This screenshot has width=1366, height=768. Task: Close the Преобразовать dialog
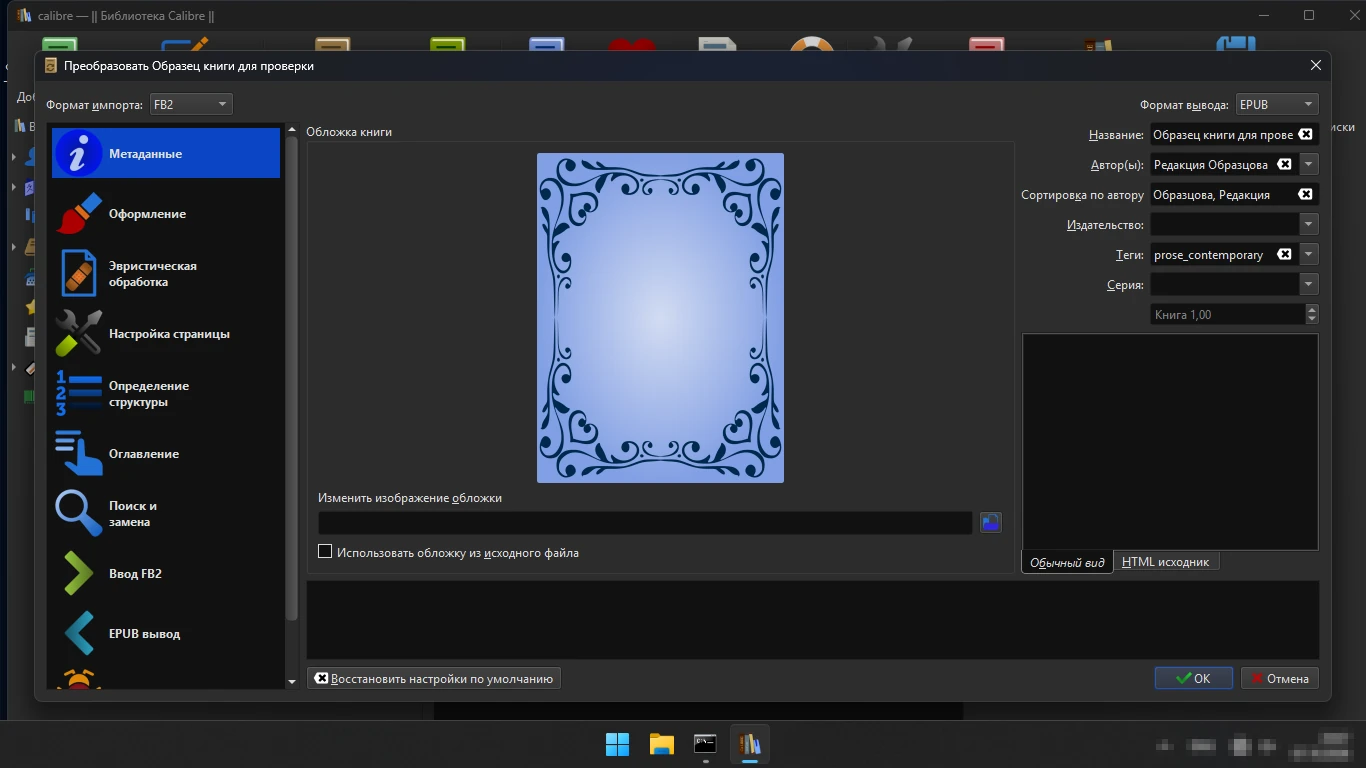[1316, 65]
